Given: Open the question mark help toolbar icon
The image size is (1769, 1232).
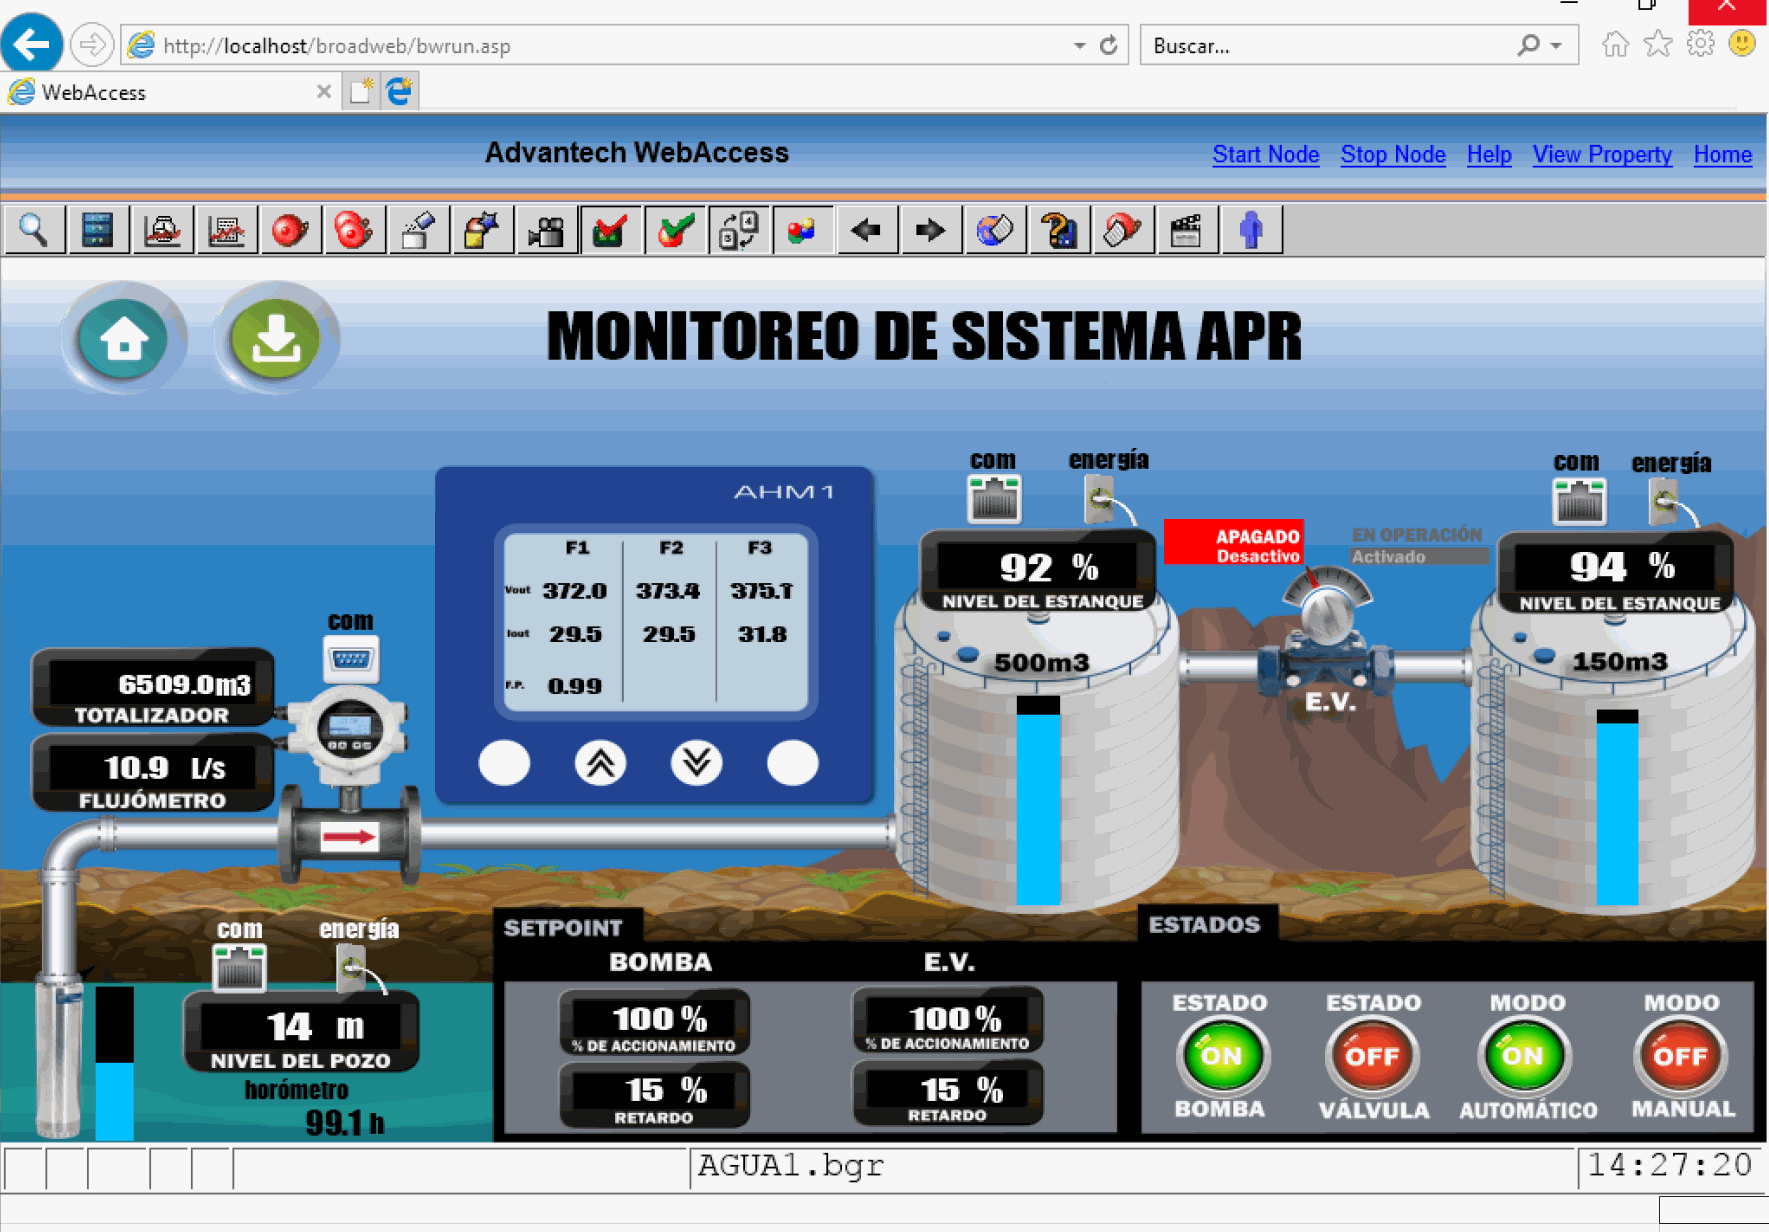Looking at the screenshot, I should 1058,230.
